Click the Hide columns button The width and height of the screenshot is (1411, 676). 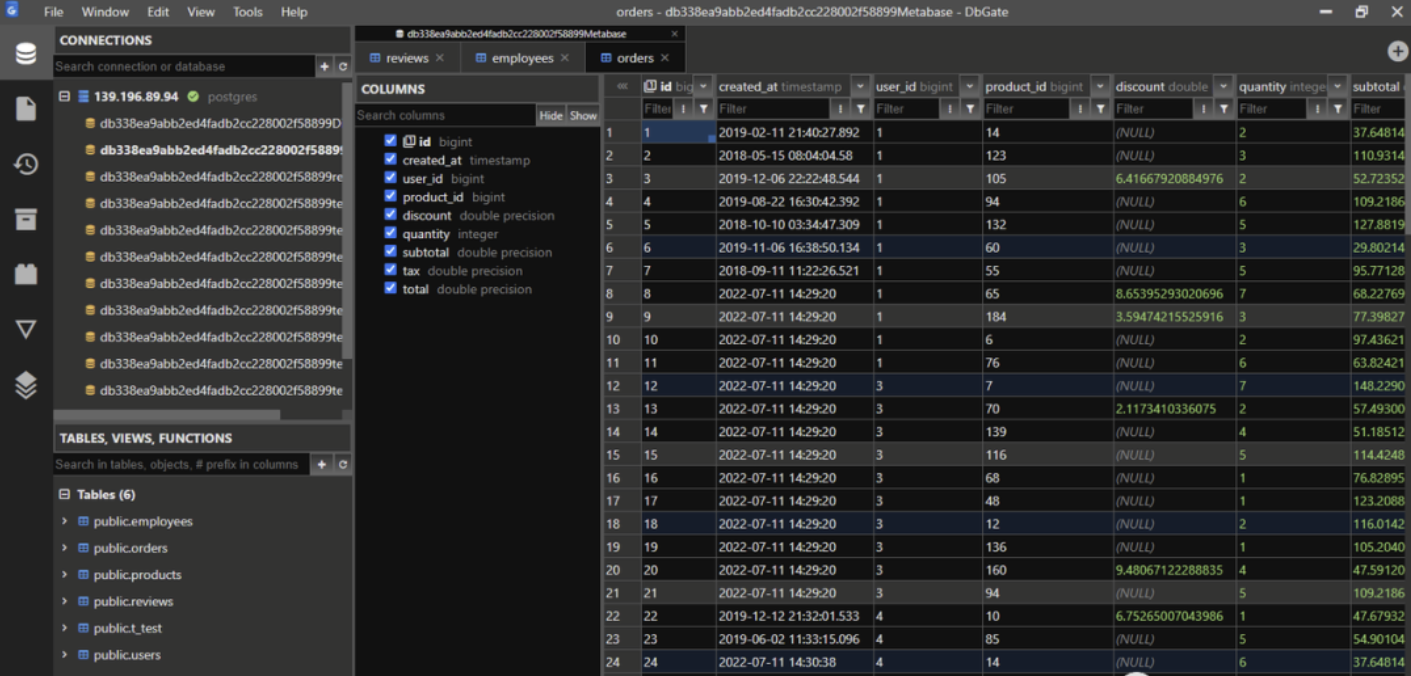point(551,116)
